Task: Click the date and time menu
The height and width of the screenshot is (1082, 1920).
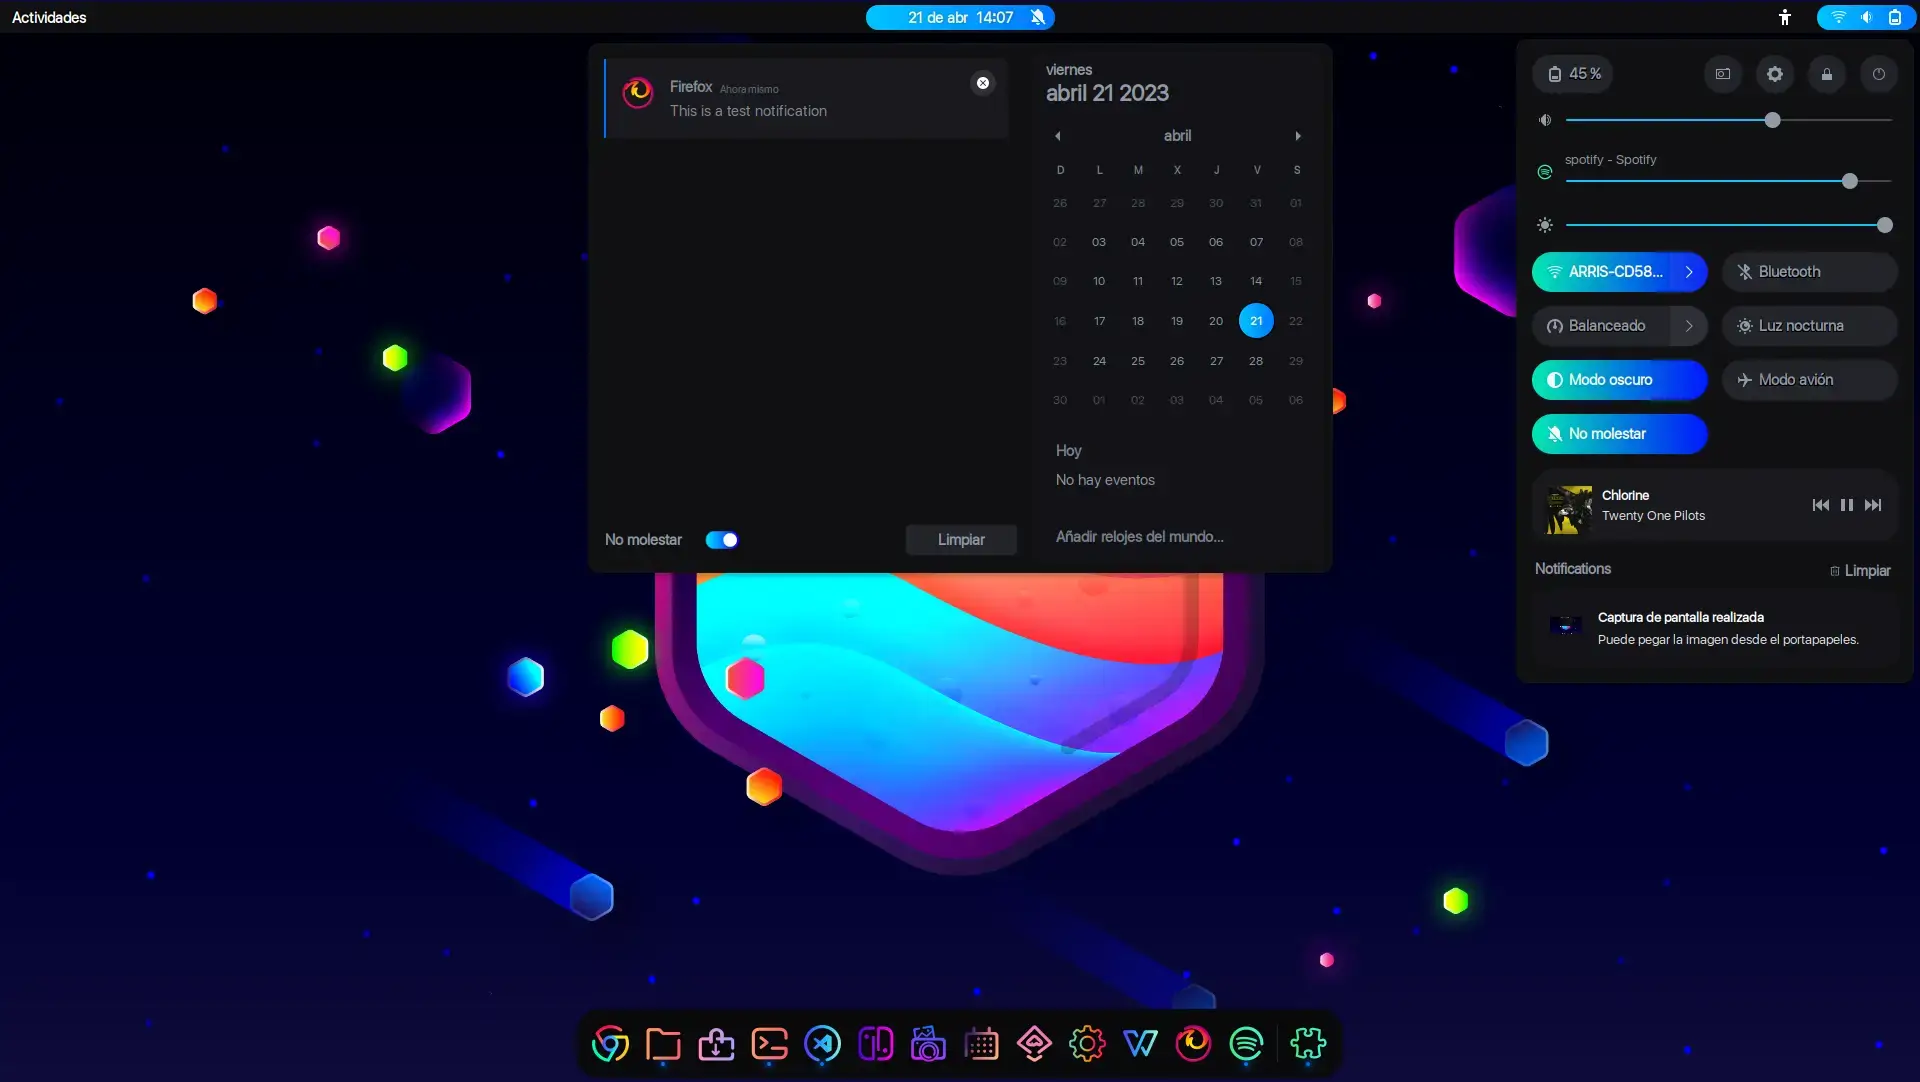Action: [960, 17]
